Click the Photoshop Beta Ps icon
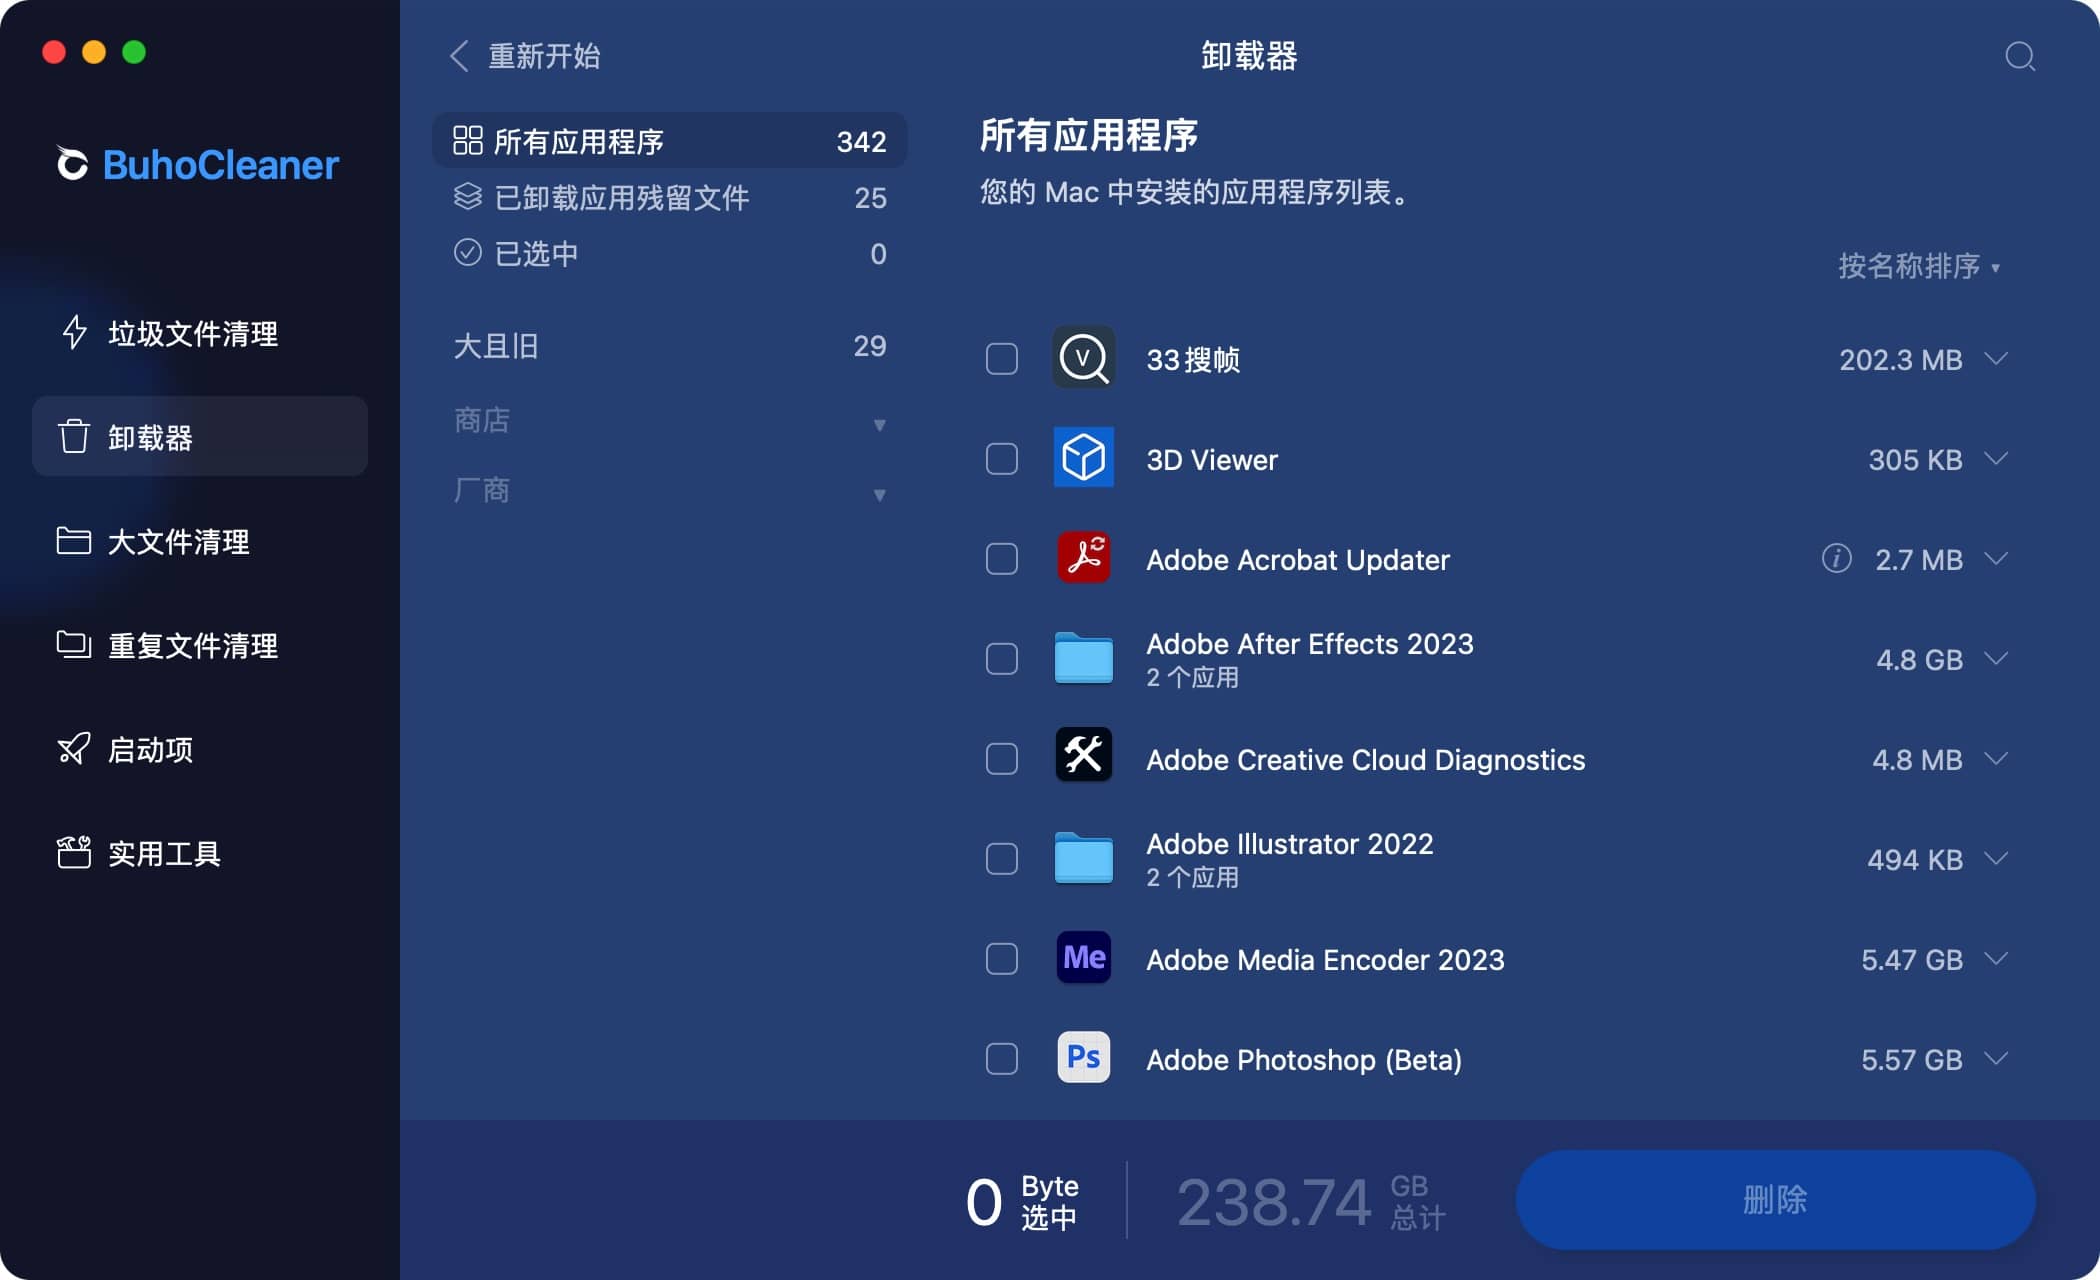 pyautogui.click(x=1084, y=1058)
